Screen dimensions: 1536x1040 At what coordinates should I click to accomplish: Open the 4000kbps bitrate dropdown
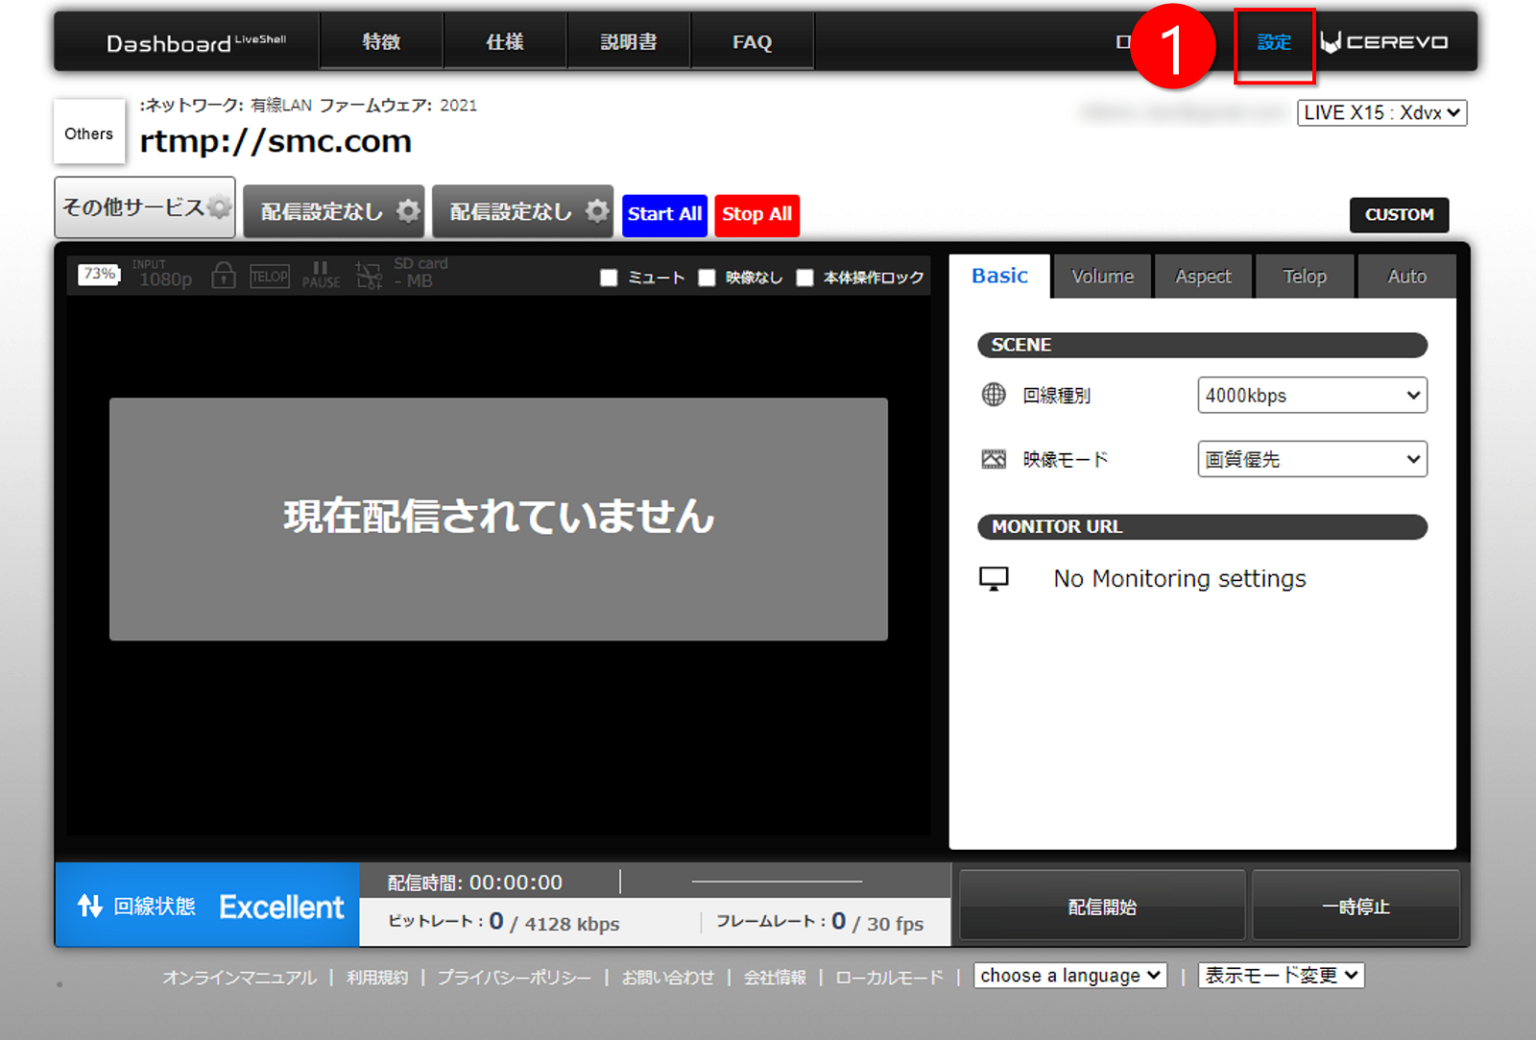click(x=1312, y=395)
